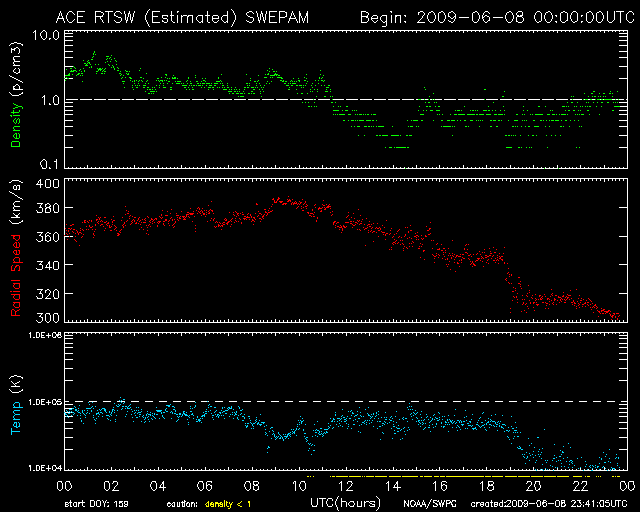Click the '20' hour label on time axis
This screenshot has width=640, height=512.
pos(533,486)
